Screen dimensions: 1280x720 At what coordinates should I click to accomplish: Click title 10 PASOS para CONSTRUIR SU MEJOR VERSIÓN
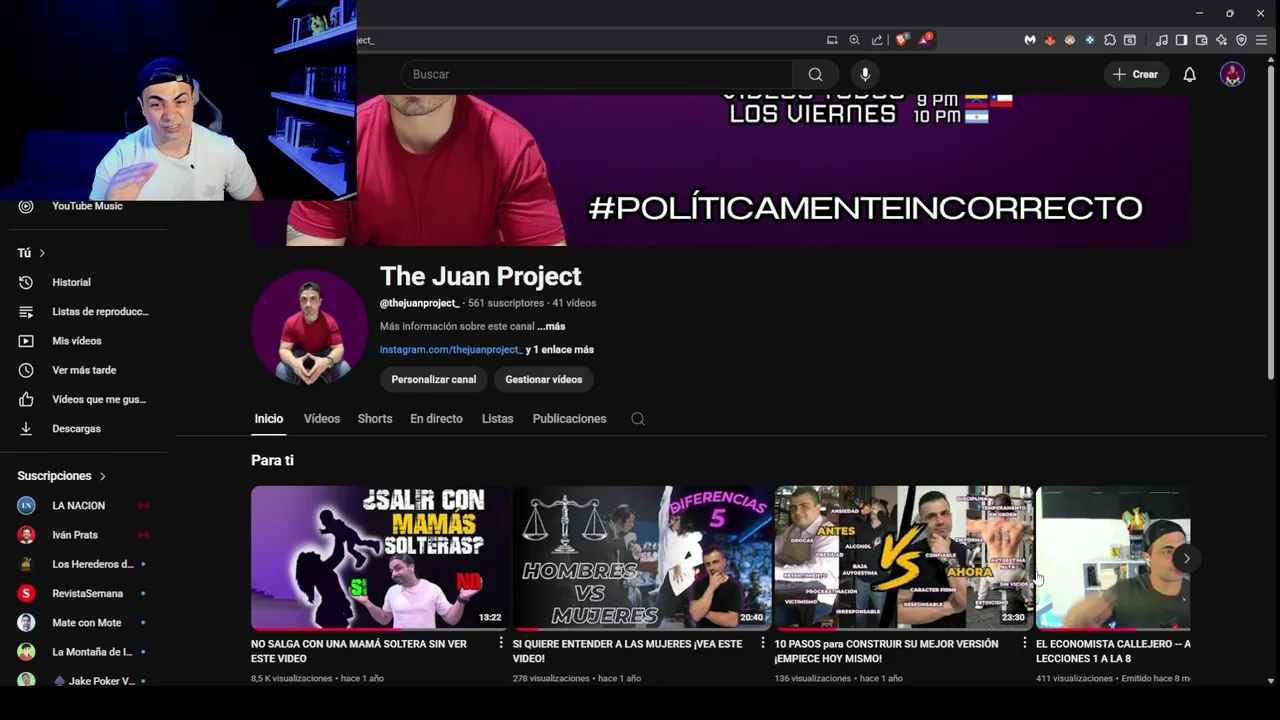point(886,651)
